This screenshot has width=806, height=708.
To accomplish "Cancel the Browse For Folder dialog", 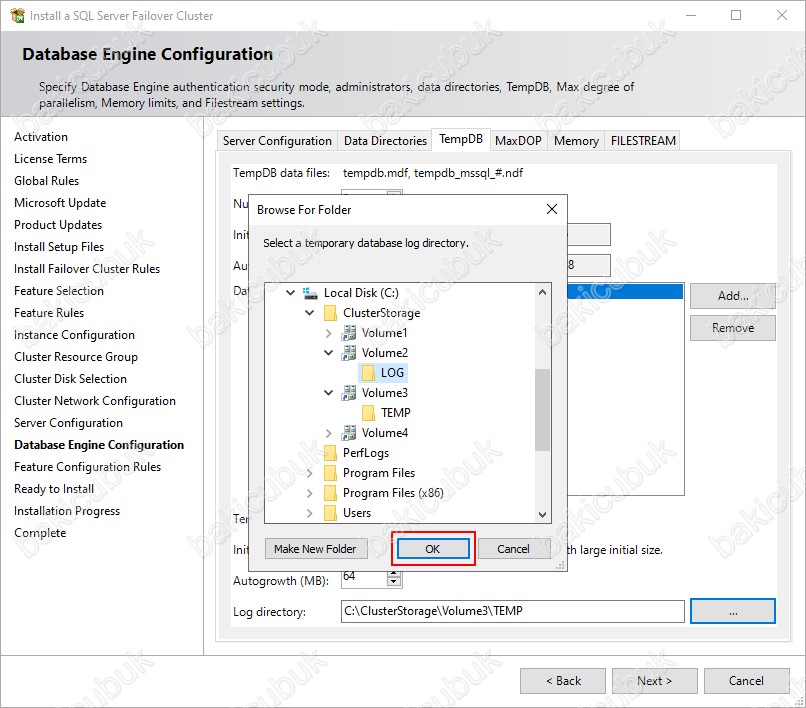I will click(513, 549).
